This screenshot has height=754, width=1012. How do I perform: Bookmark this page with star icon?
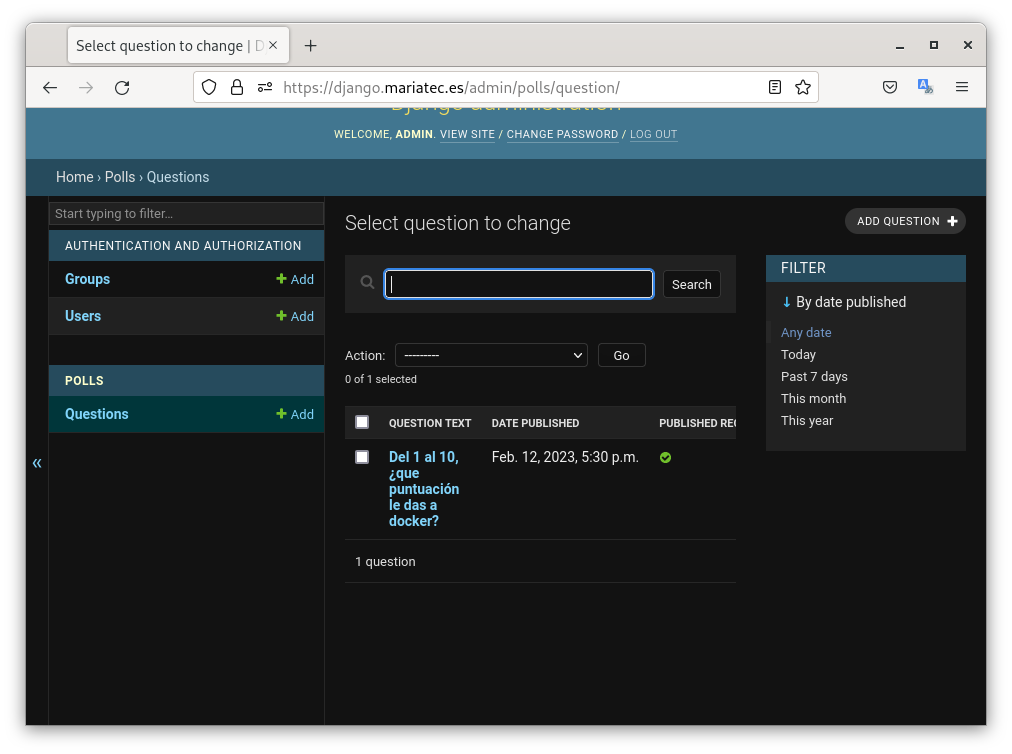[802, 88]
